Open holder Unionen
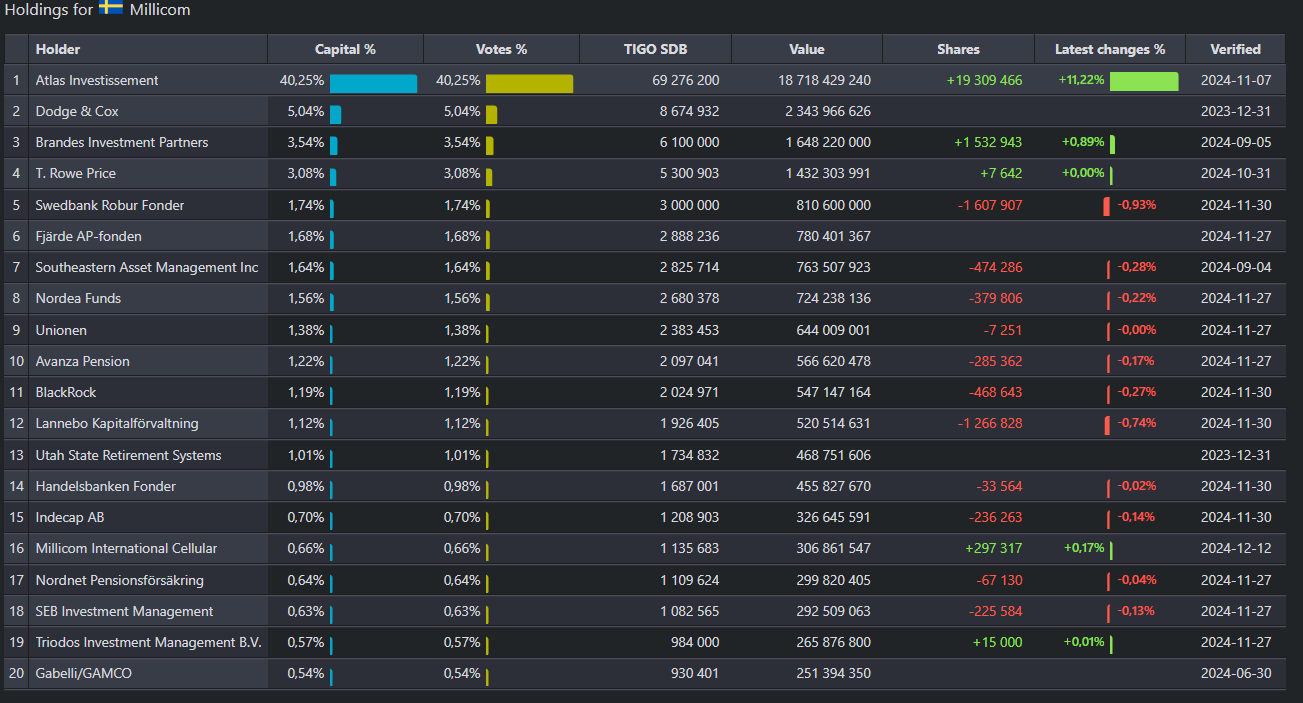Viewport: 1303px width, 703px height. (x=61, y=330)
